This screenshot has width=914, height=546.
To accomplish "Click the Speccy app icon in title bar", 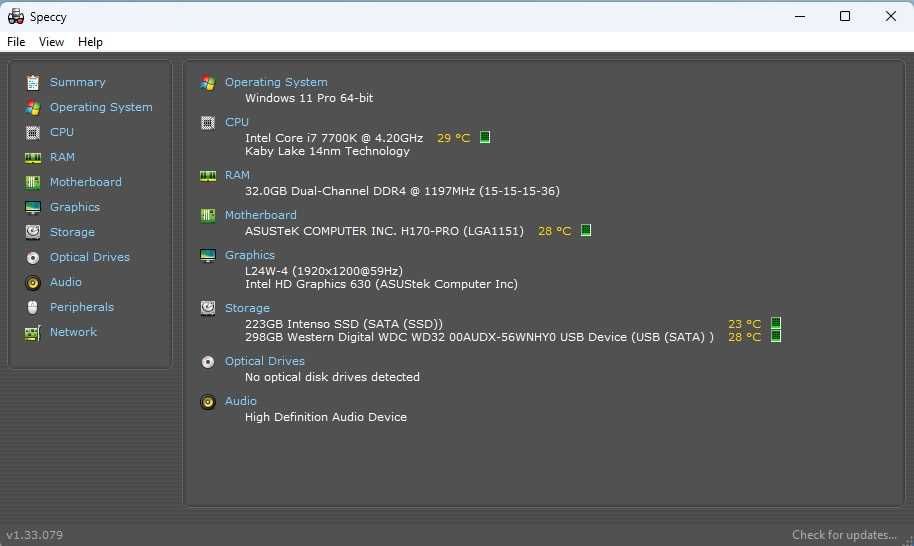I will click(x=16, y=16).
